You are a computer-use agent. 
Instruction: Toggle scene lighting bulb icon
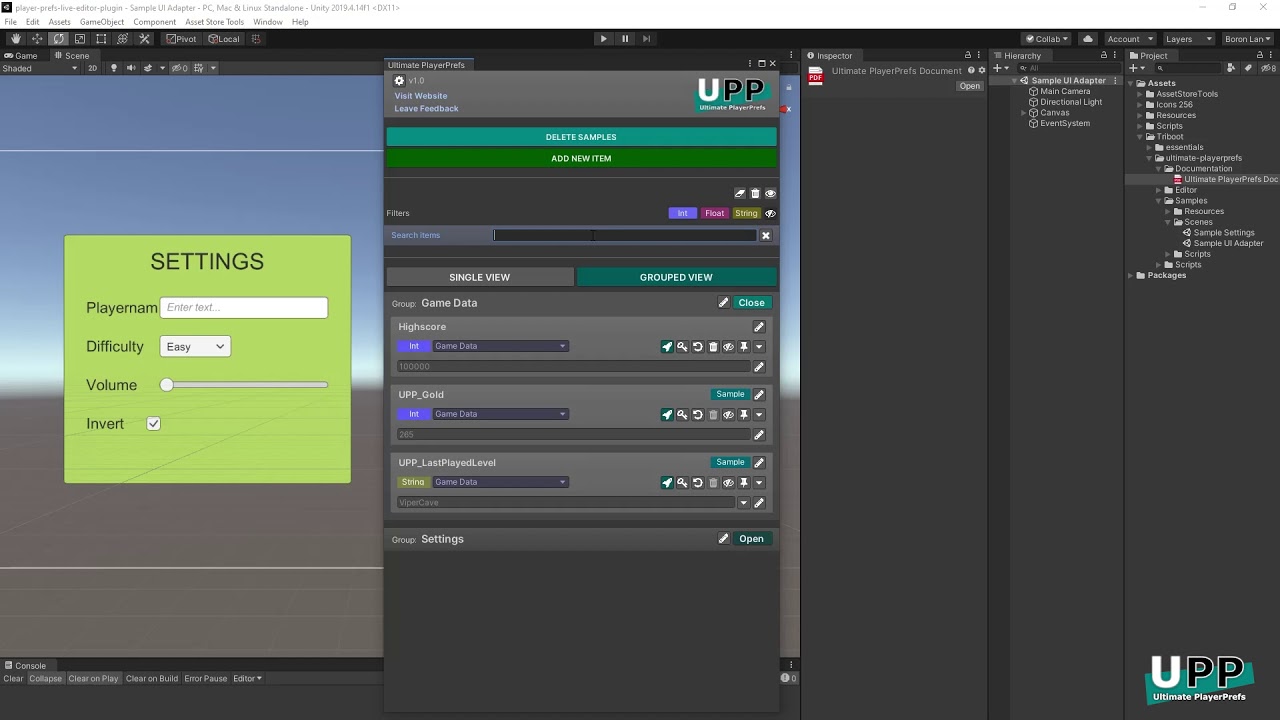tap(113, 68)
